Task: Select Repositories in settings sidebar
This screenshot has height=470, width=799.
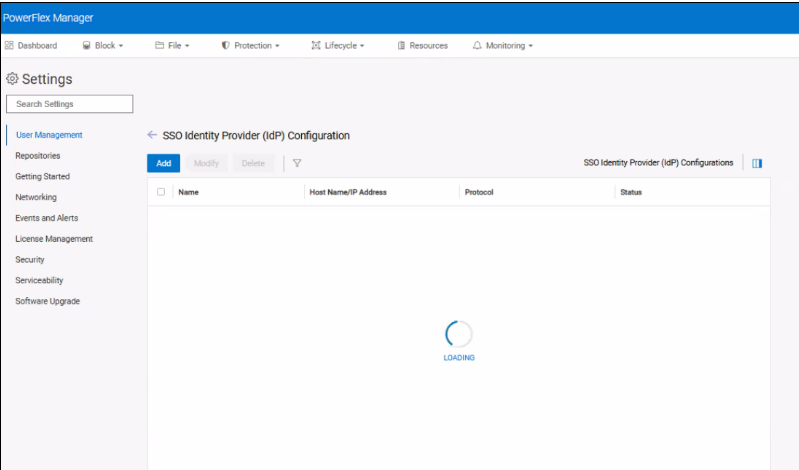Action: (38, 155)
